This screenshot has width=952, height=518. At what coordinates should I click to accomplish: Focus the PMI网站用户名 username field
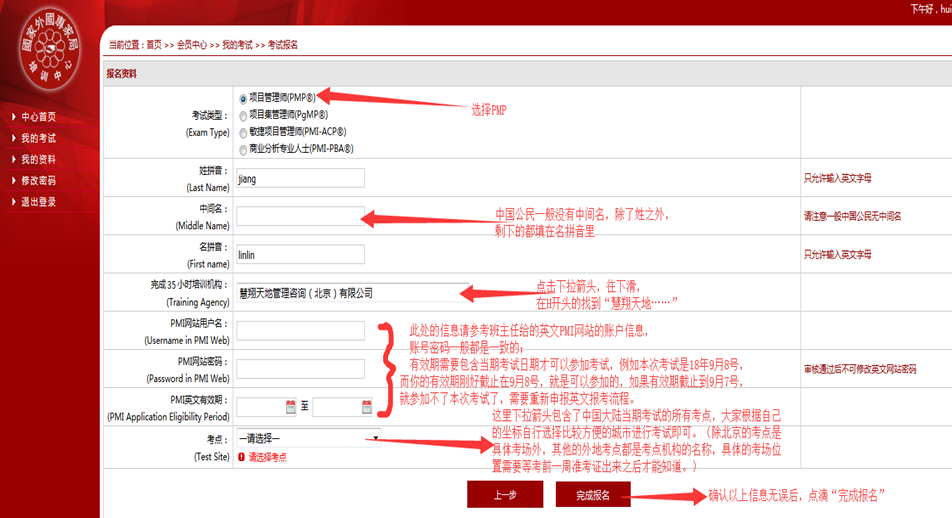(x=300, y=331)
